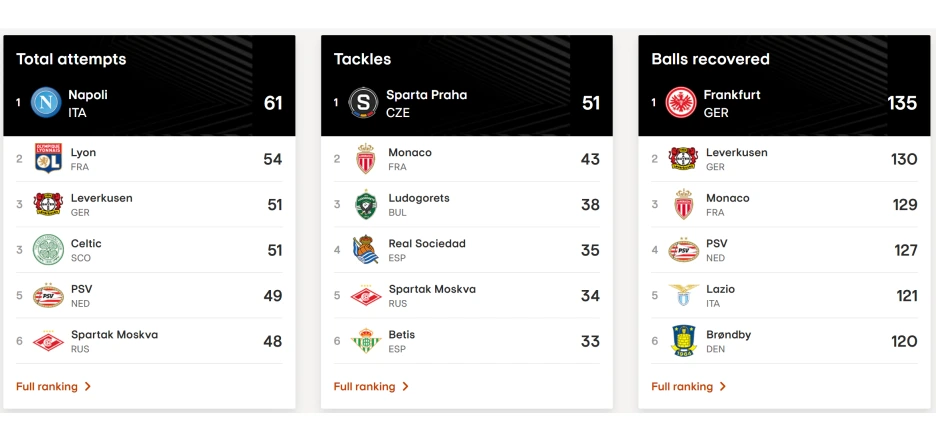936x441 pixels.
Task: Click the Celtic club badge
Action: point(48,249)
